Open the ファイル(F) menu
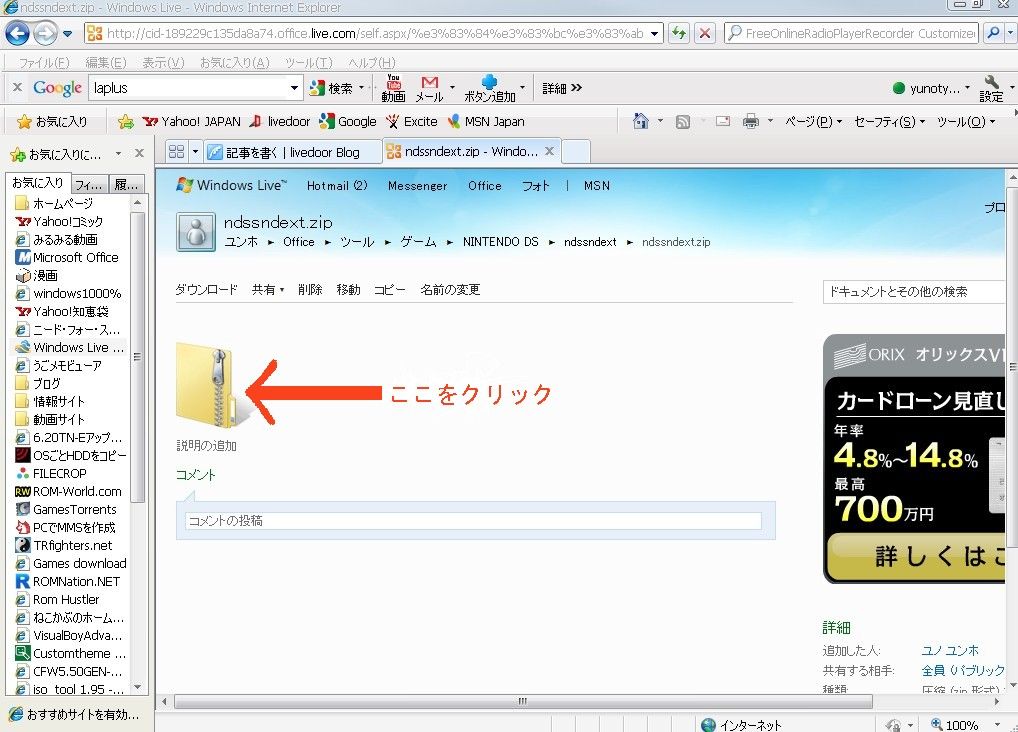This screenshot has height=732, width=1018. point(44,62)
